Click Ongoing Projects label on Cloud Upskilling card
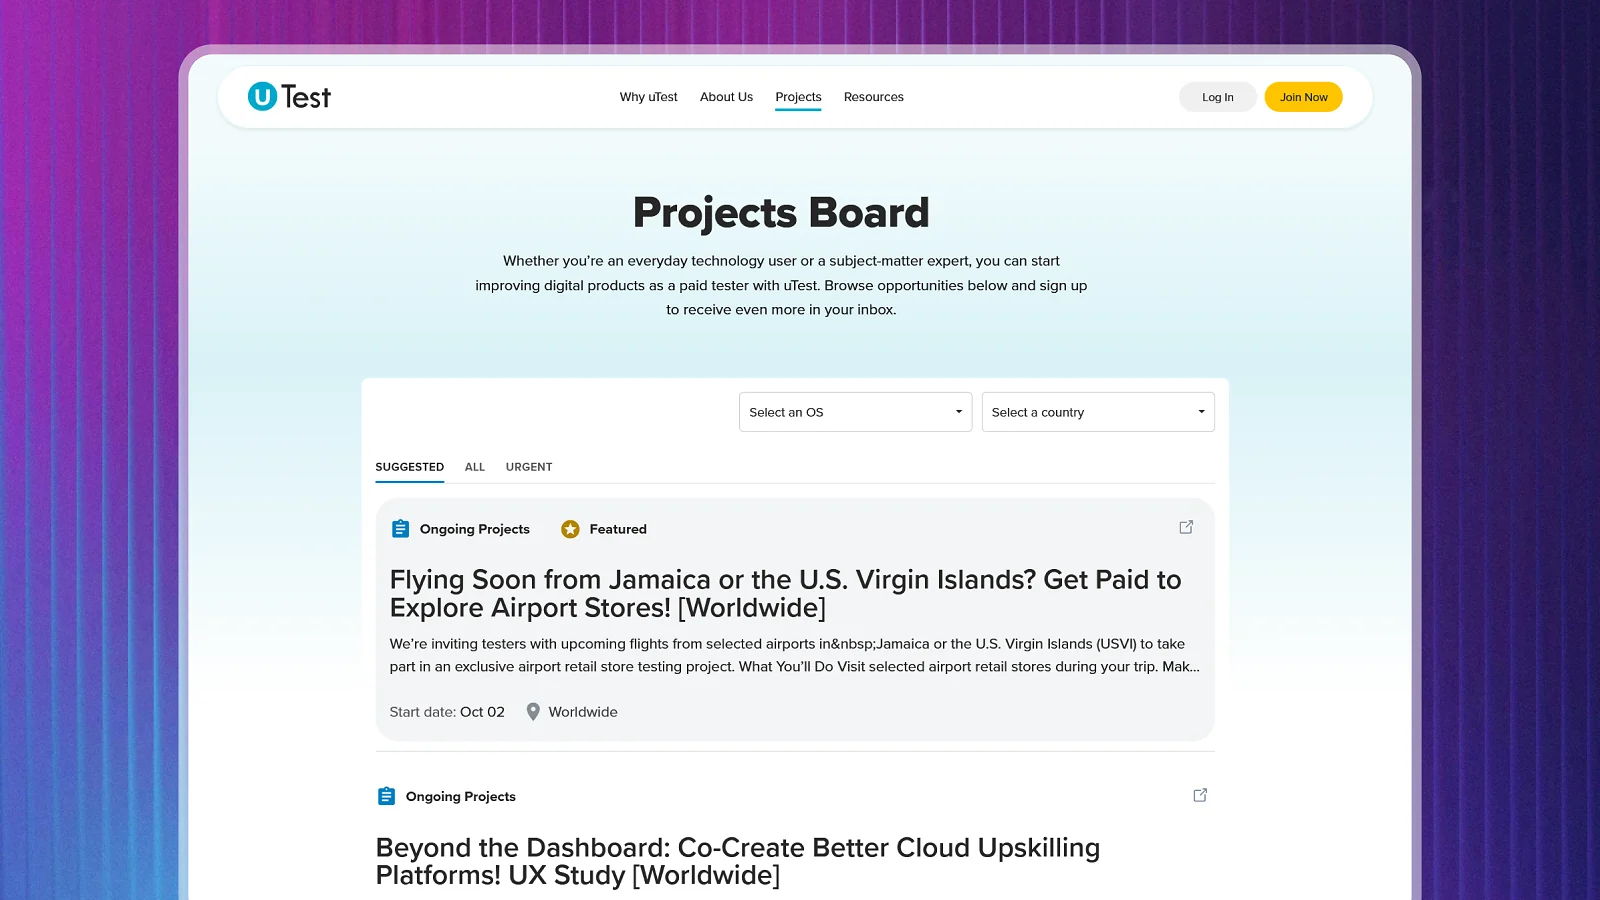The image size is (1600, 900). 460,796
